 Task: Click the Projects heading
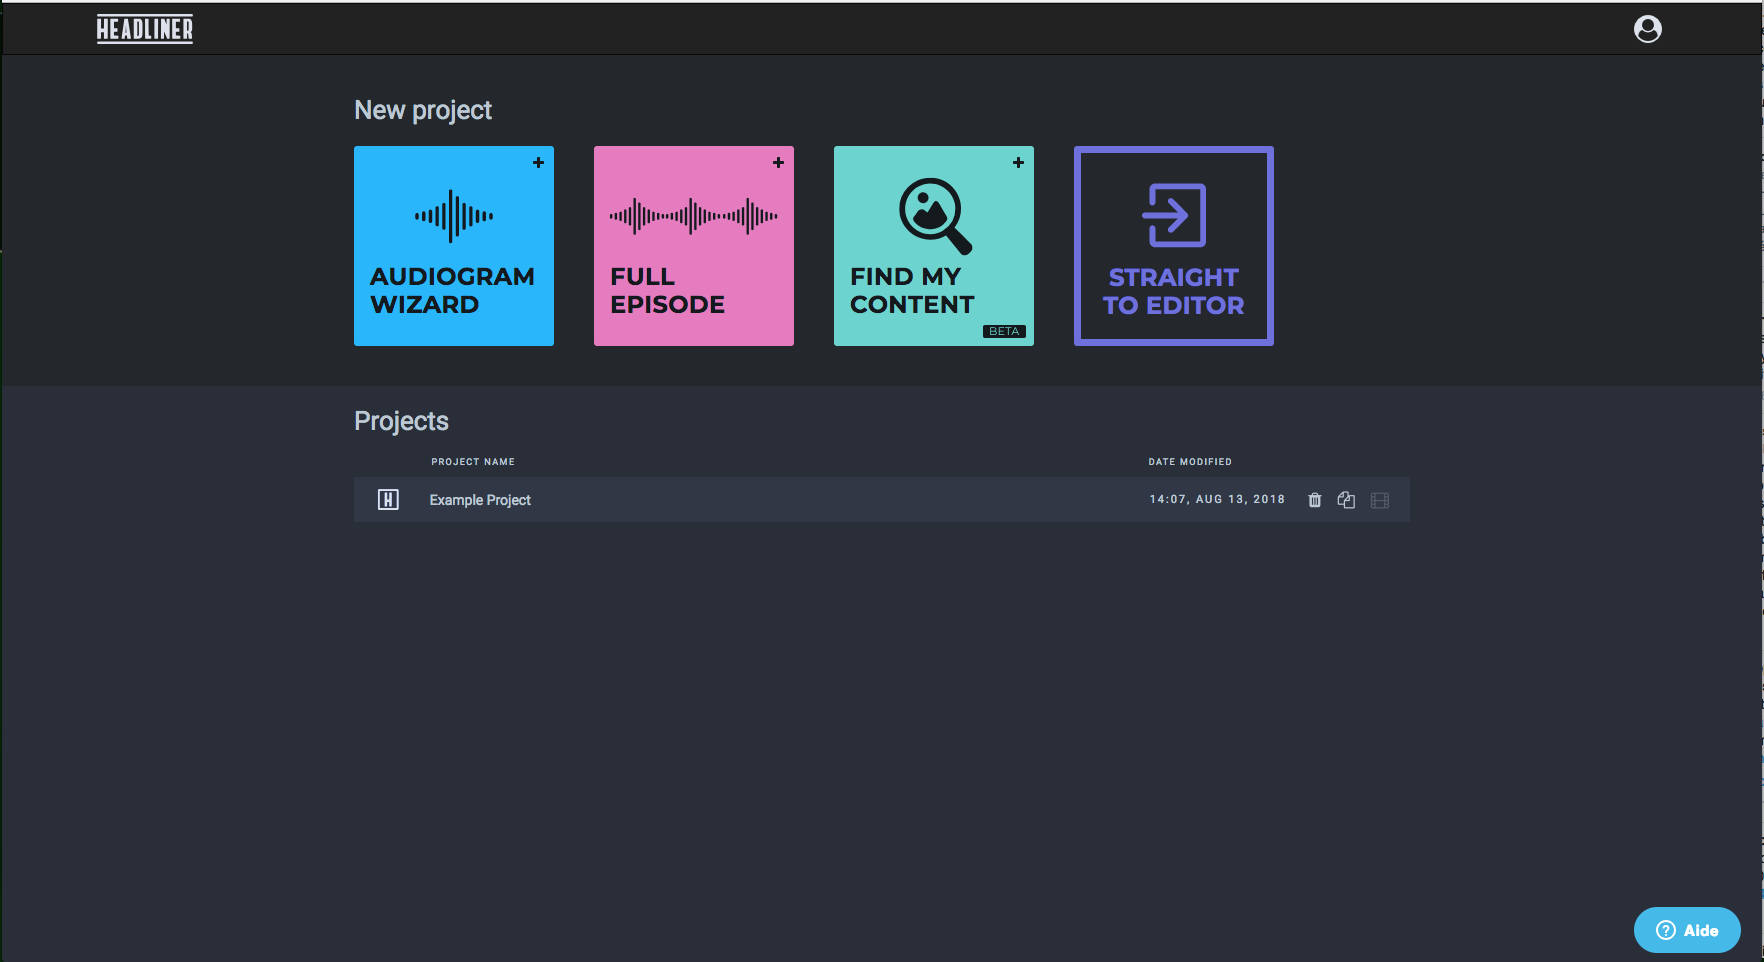tap(401, 421)
